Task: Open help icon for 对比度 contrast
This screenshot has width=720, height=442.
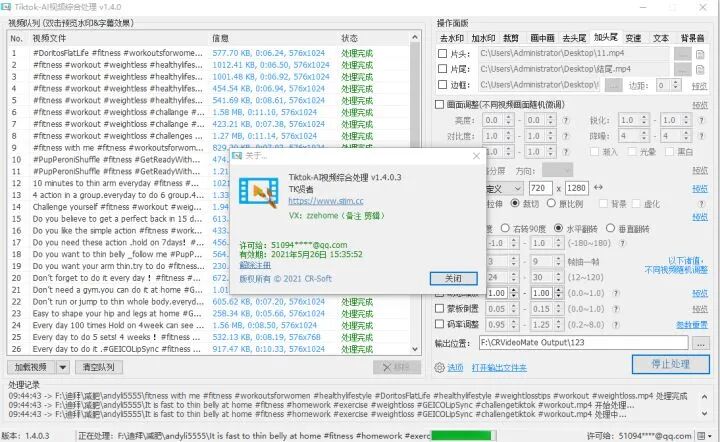Action: tap(566, 136)
